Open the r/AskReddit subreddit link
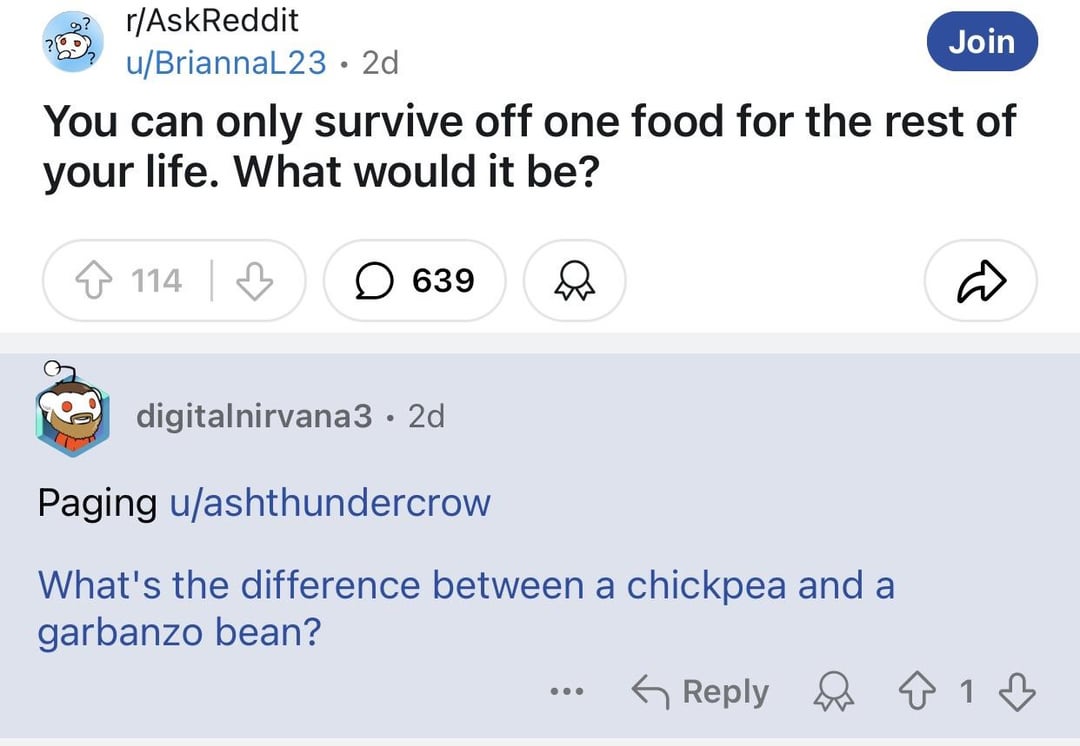The height and width of the screenshot is (746, 1080). pos(212,20)
